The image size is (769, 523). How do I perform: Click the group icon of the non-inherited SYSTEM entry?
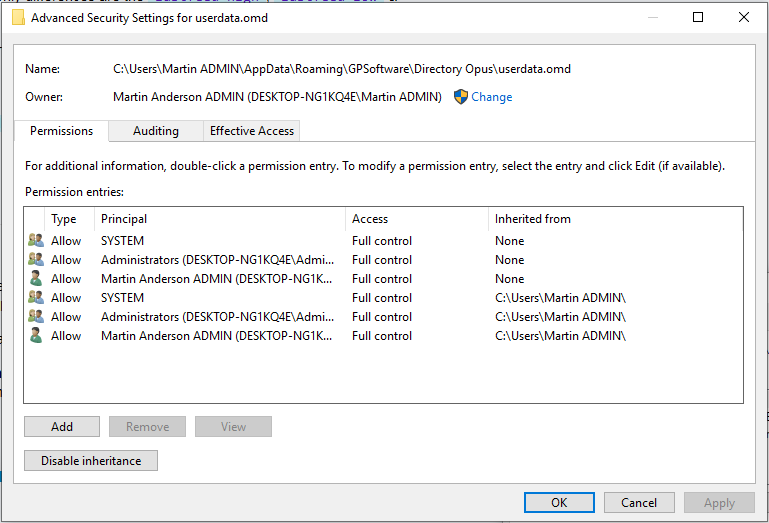[36, 240]
